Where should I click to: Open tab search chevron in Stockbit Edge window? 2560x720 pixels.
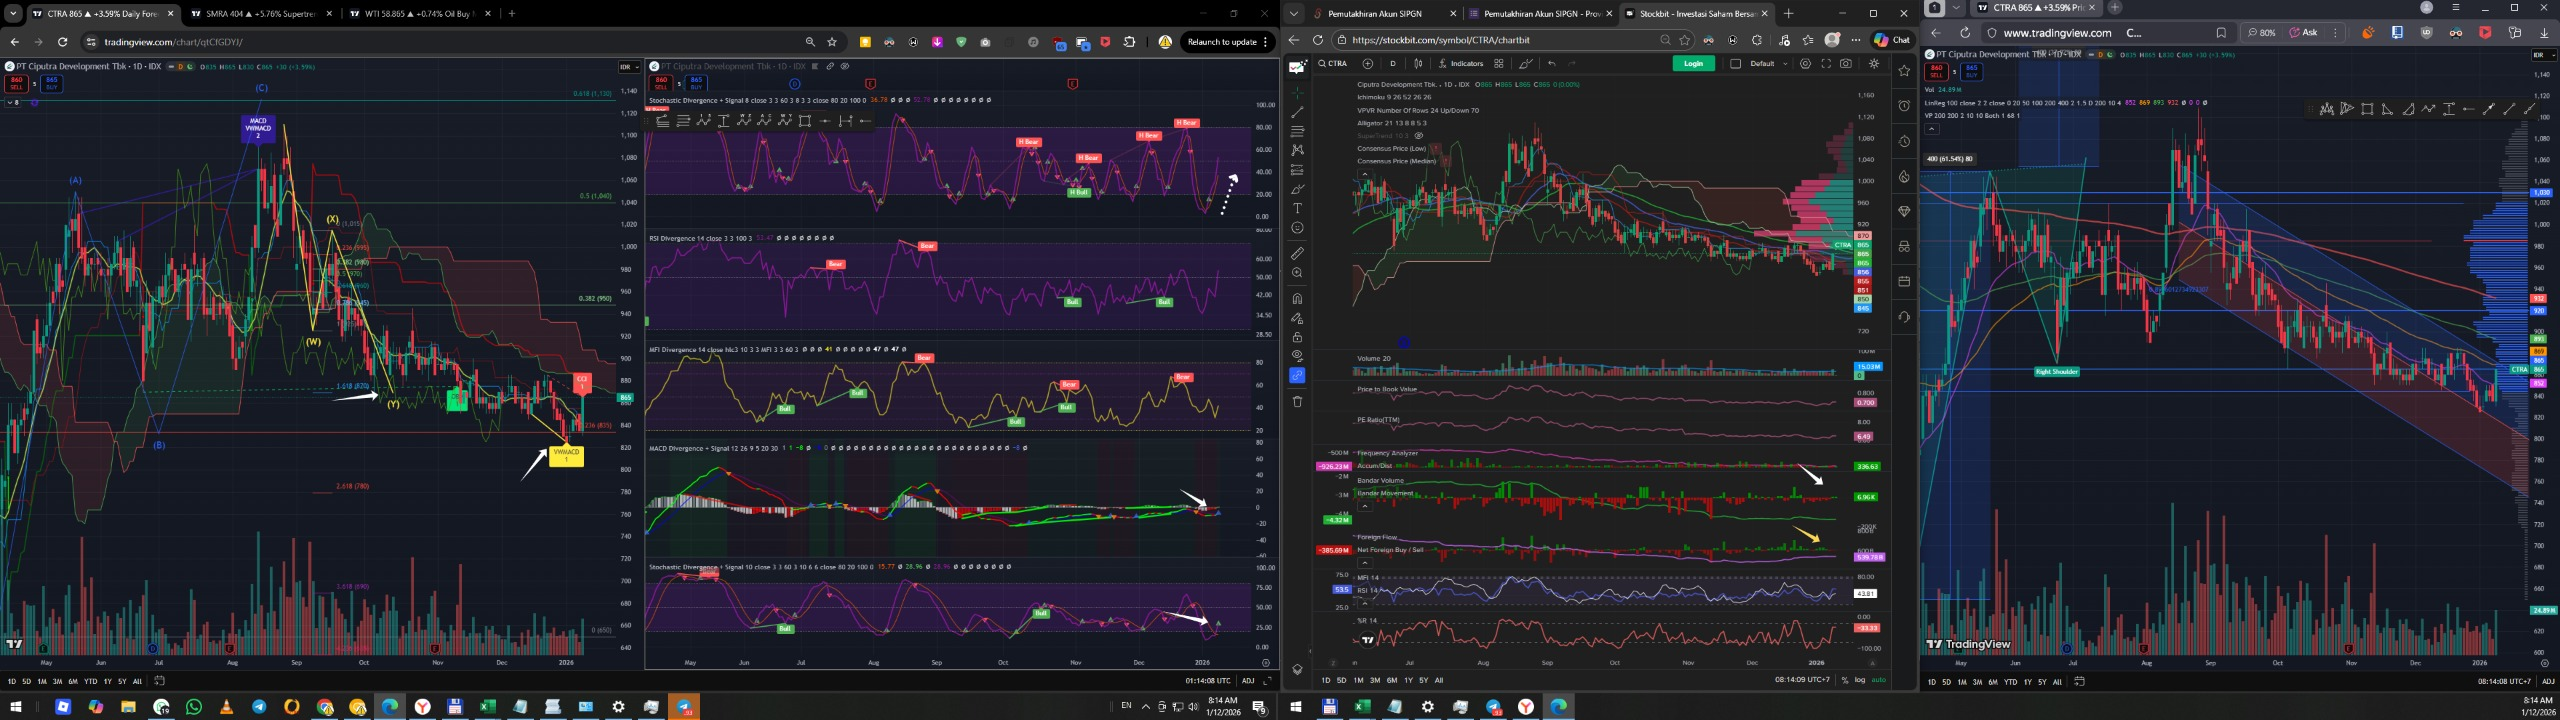pos(1294,14)
